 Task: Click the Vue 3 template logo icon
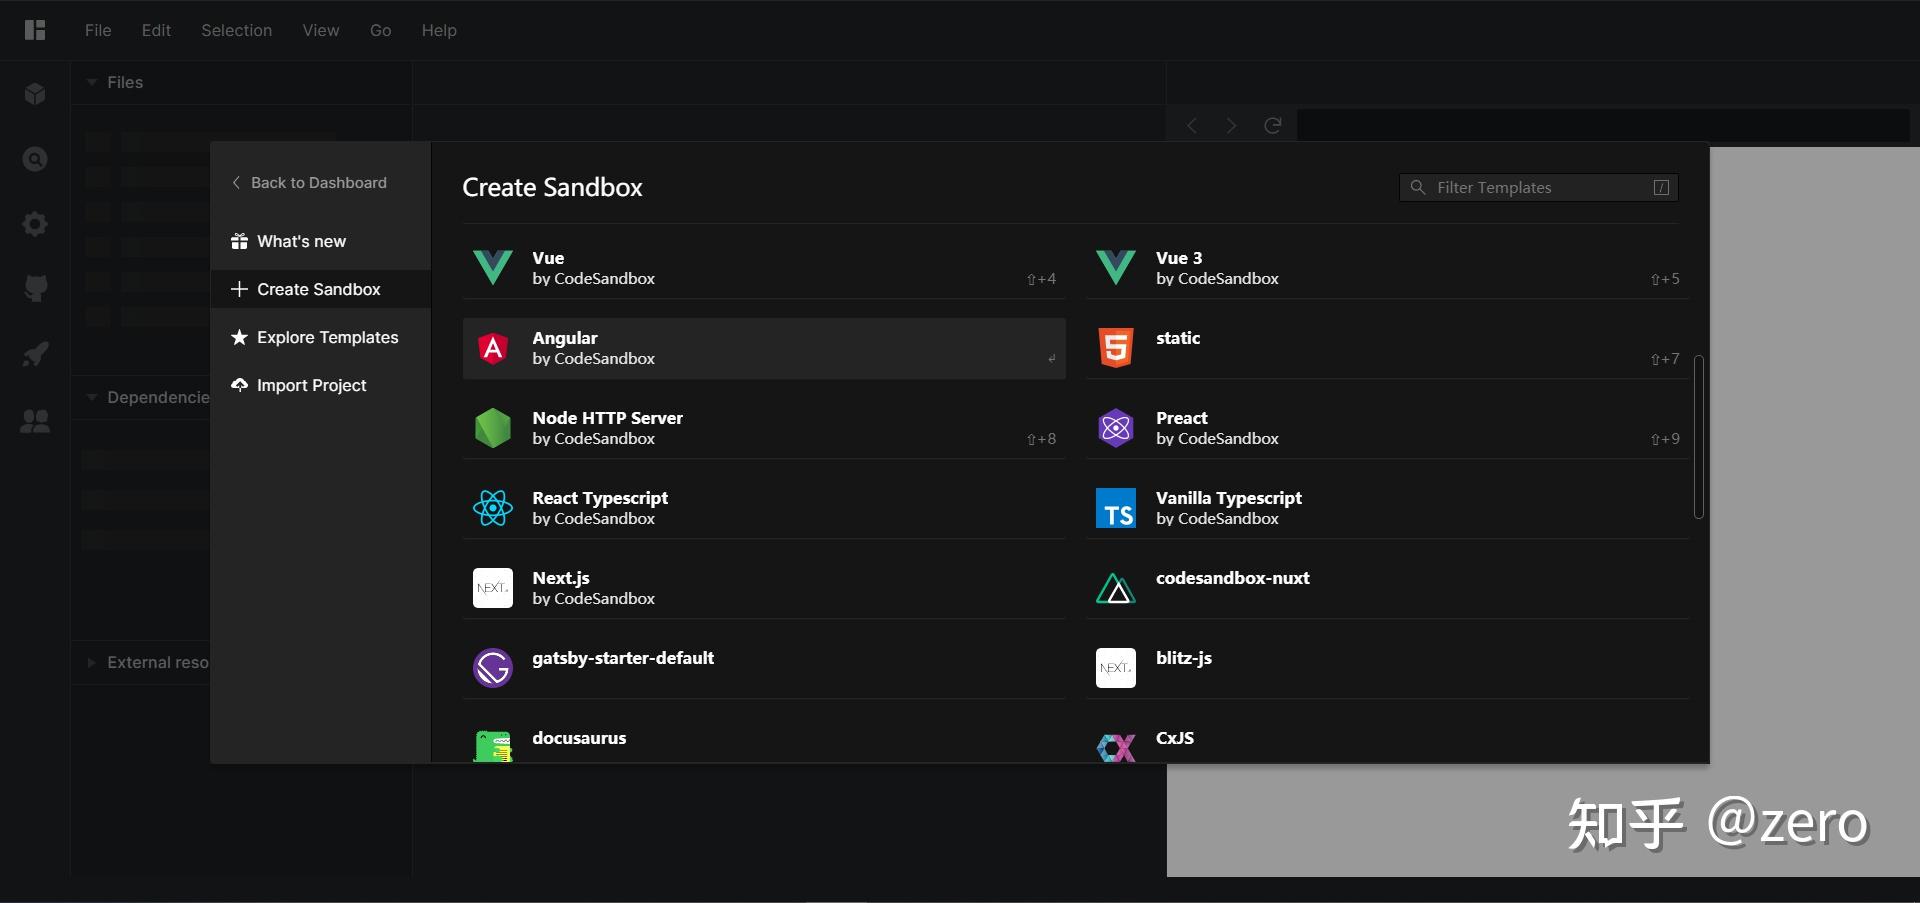tap(1116, 268)
